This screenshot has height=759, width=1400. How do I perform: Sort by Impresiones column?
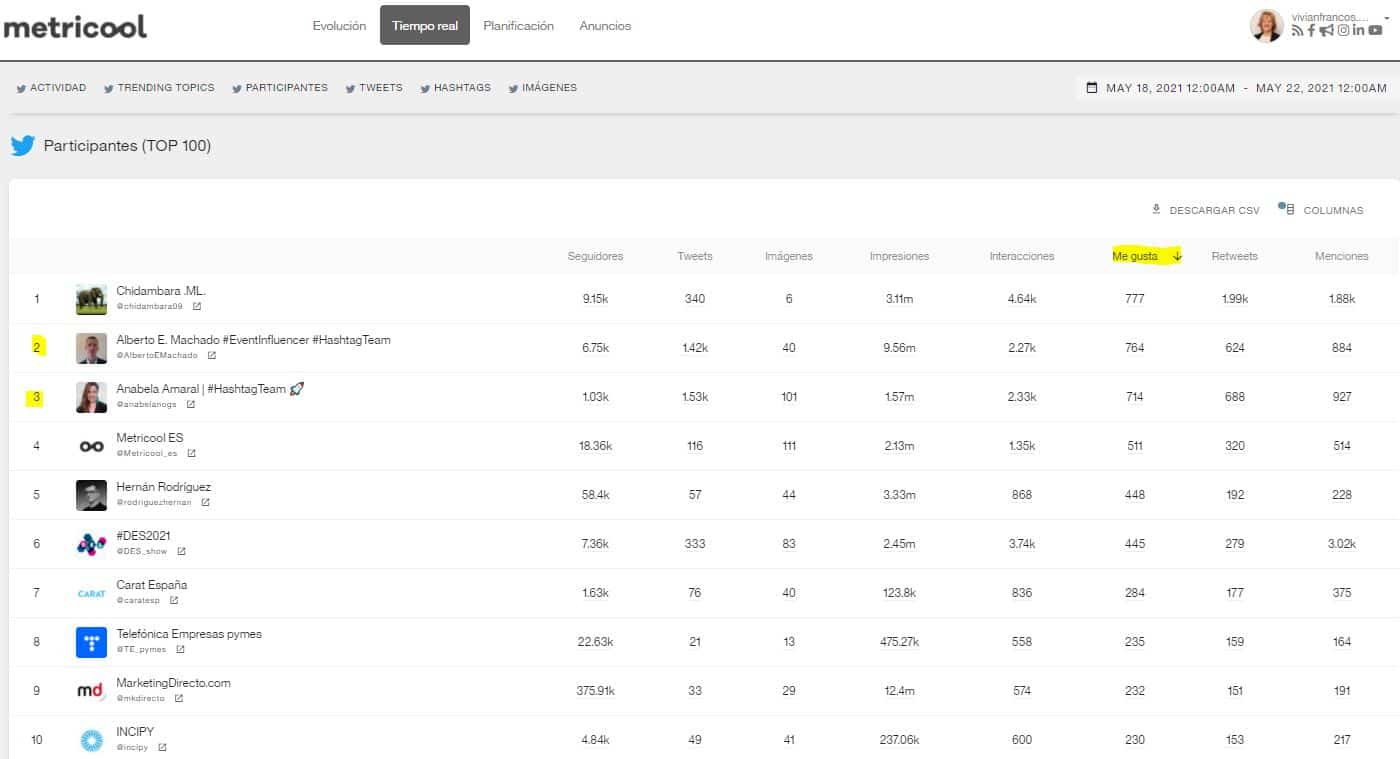click(x=899, y=256)
